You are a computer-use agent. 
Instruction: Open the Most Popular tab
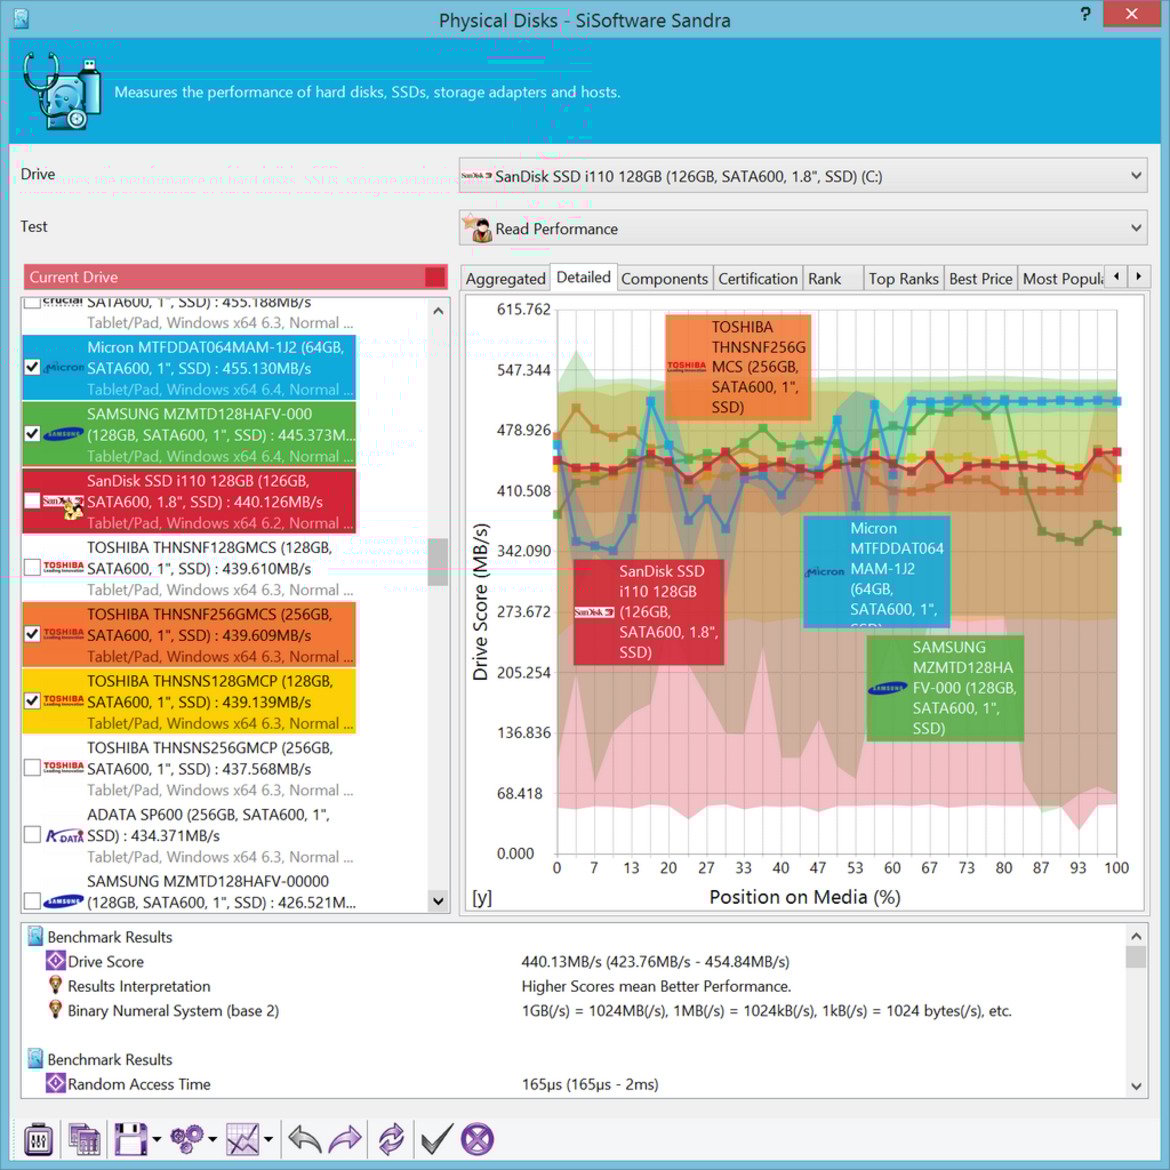[x=1062, y=278]
